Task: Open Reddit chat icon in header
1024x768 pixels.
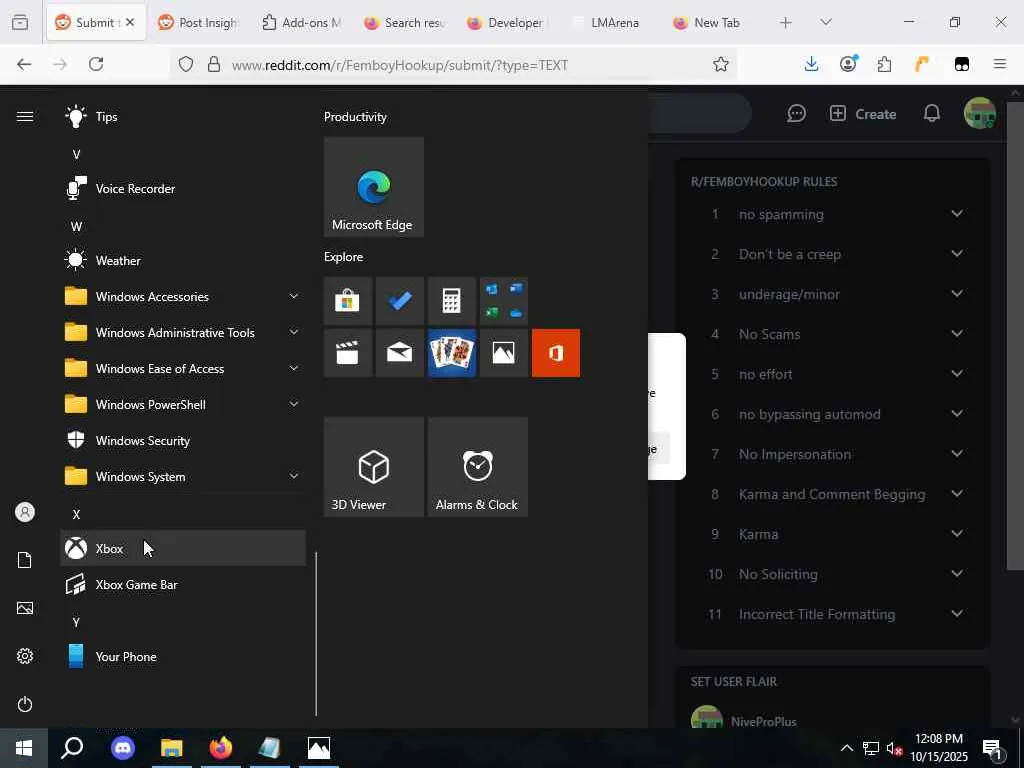Action: (796, 114)
